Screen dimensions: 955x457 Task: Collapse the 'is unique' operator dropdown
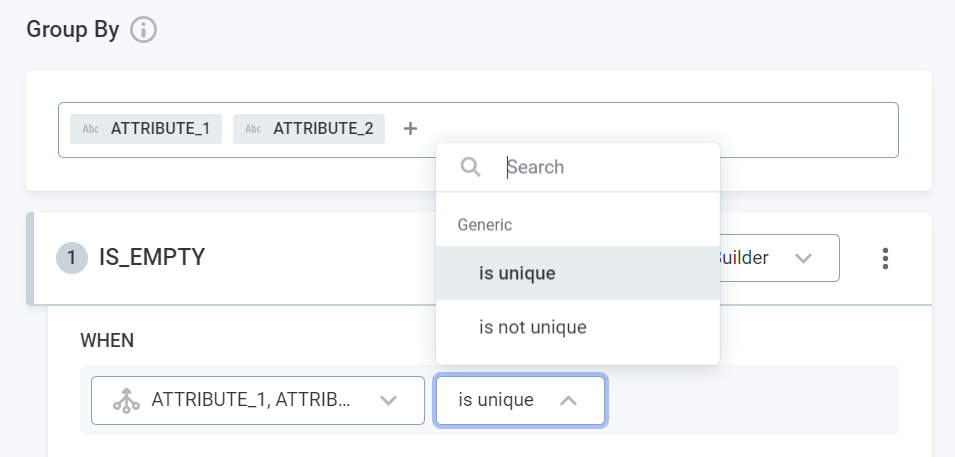(519, 400)
